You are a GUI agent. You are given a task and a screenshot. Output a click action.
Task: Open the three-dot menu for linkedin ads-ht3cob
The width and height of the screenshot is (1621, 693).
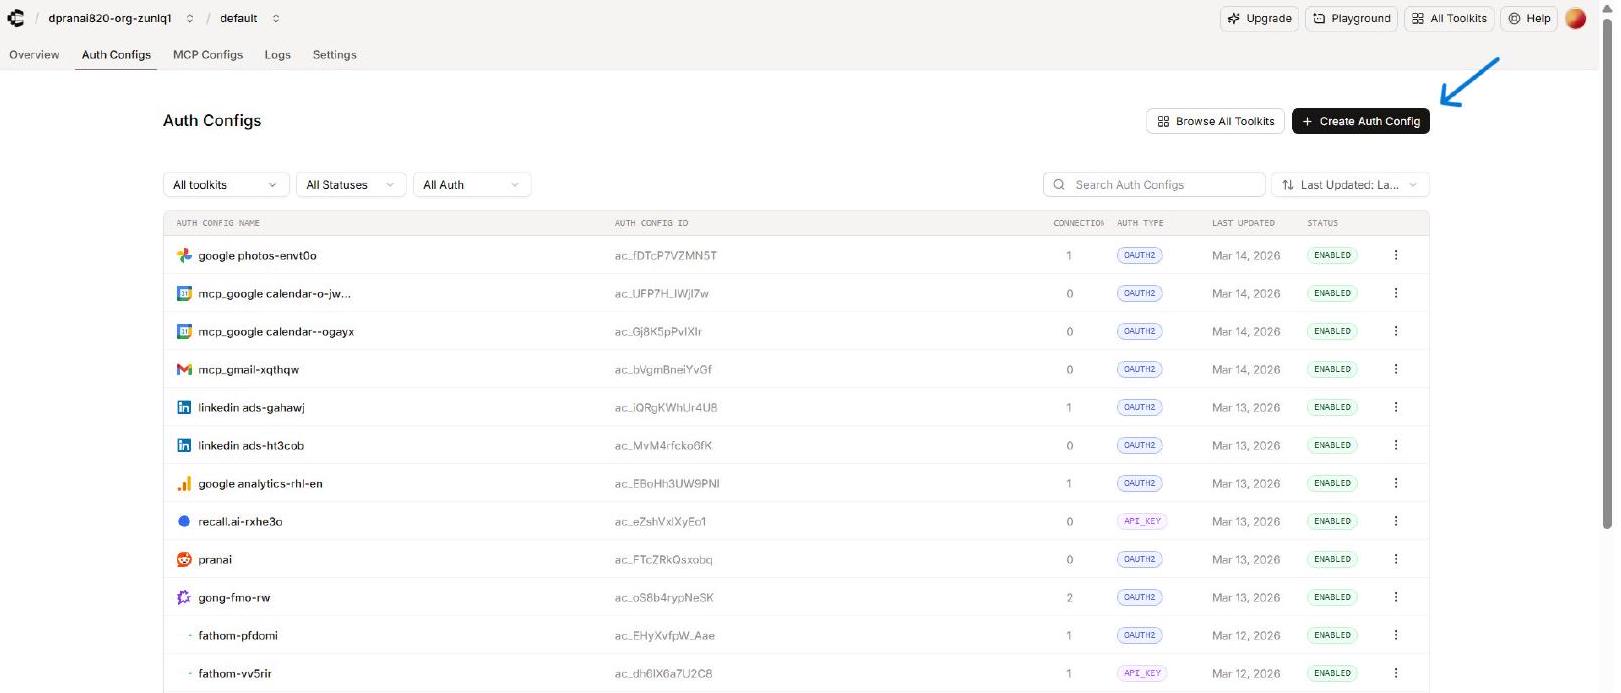(1396, 445)
